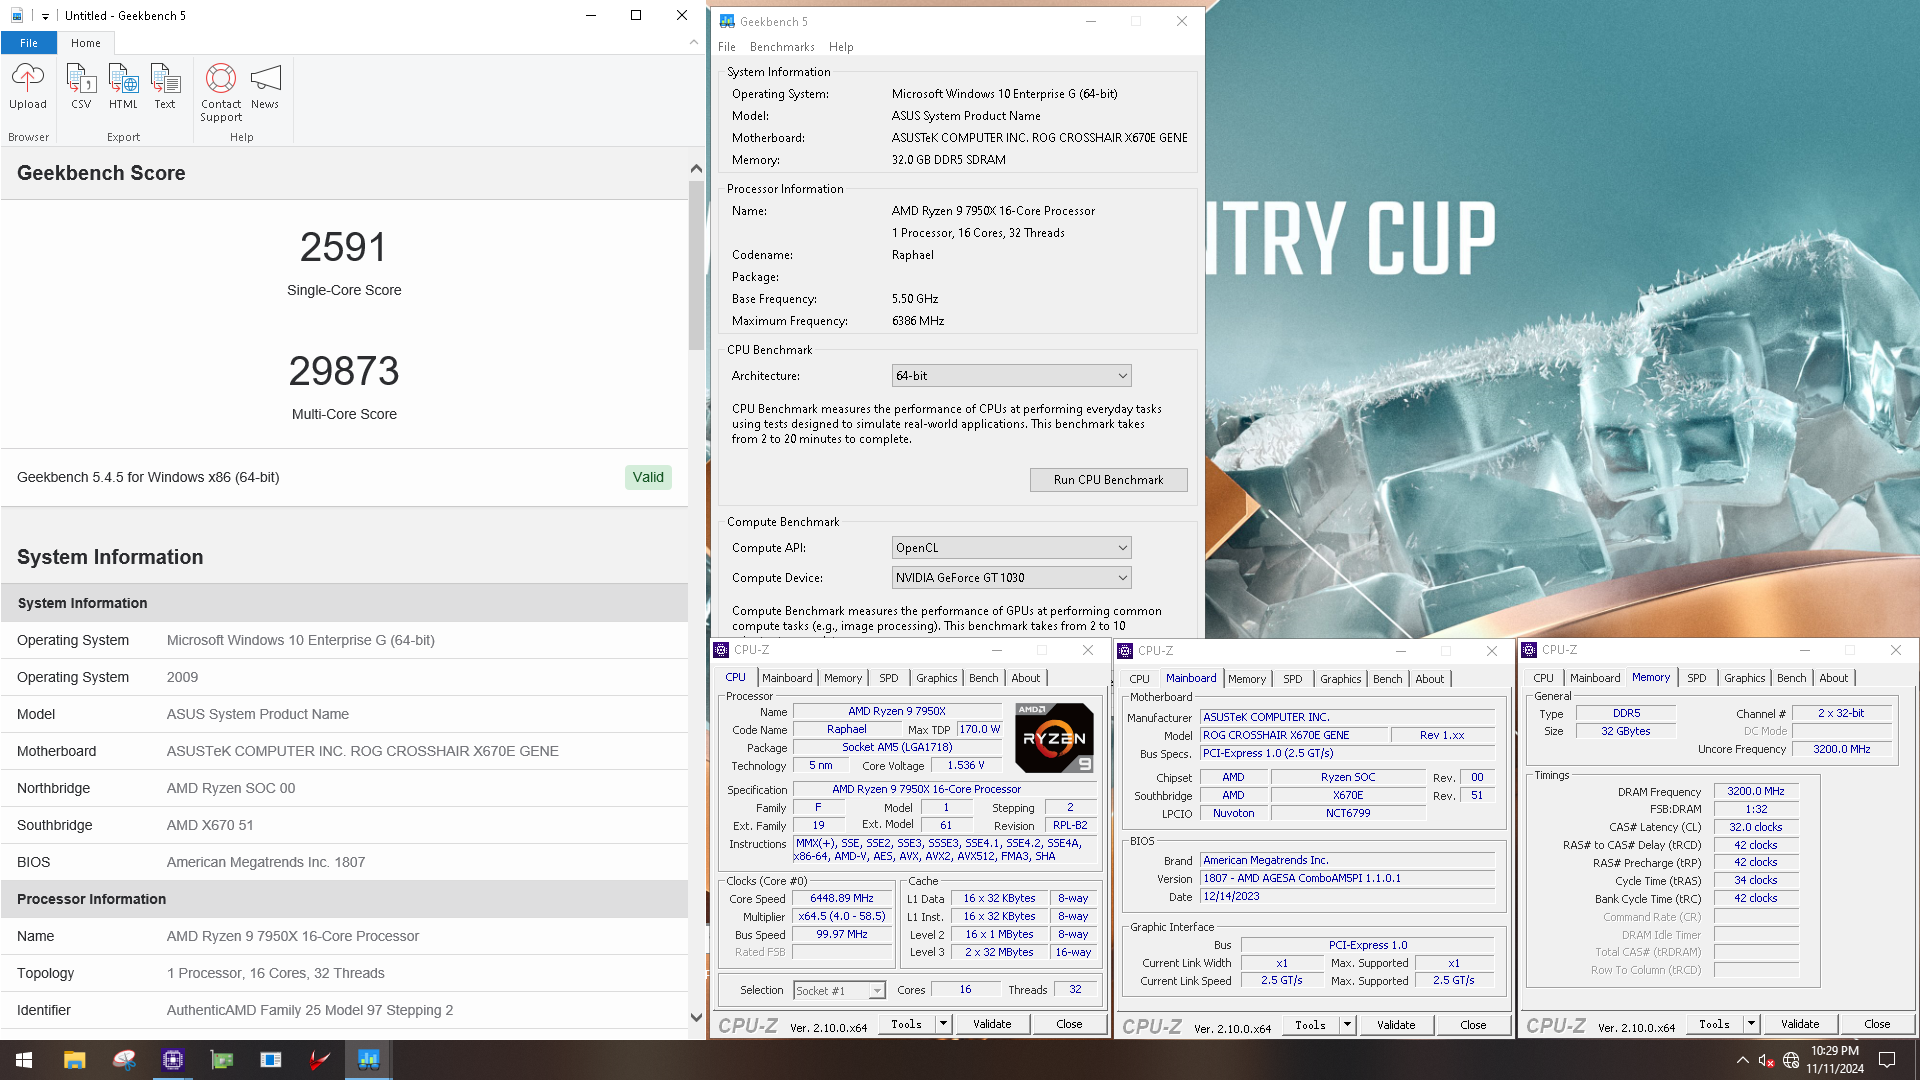This screenshot has height=1080, width=1920.
Task: Click Tools button in first CPU-Z window
Action: click(x=907, y=1024)
